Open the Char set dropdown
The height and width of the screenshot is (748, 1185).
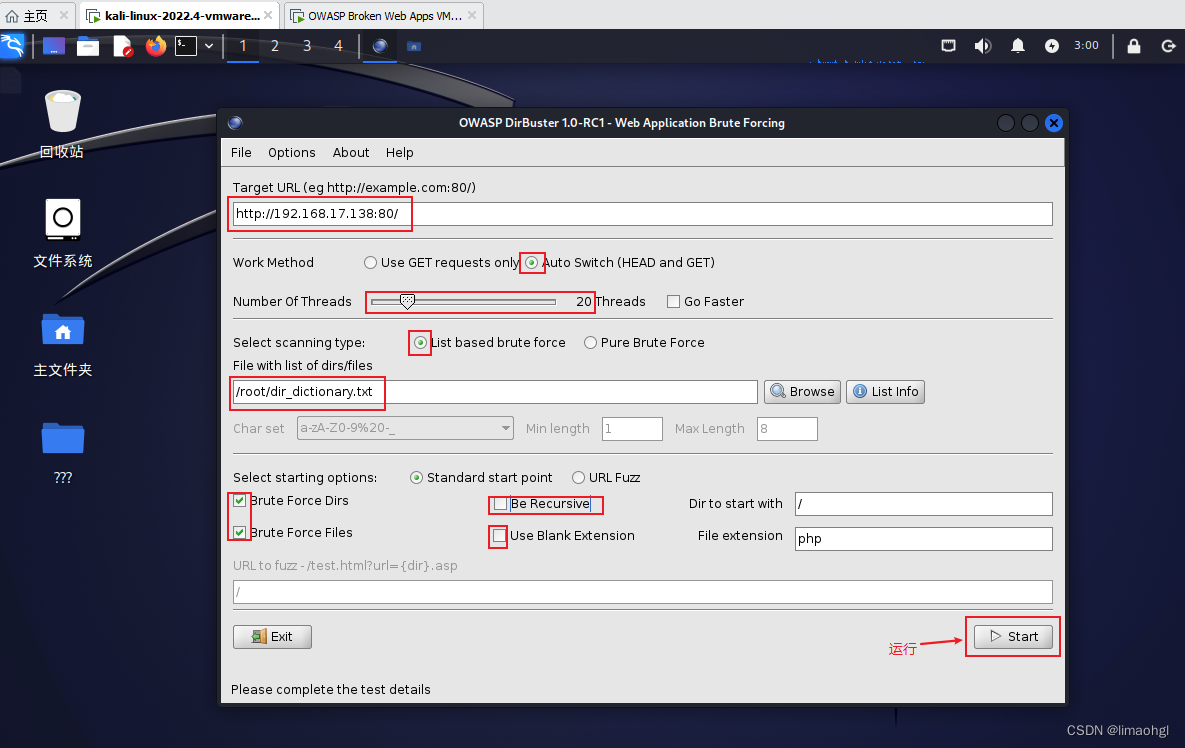(x=405, y=428)
